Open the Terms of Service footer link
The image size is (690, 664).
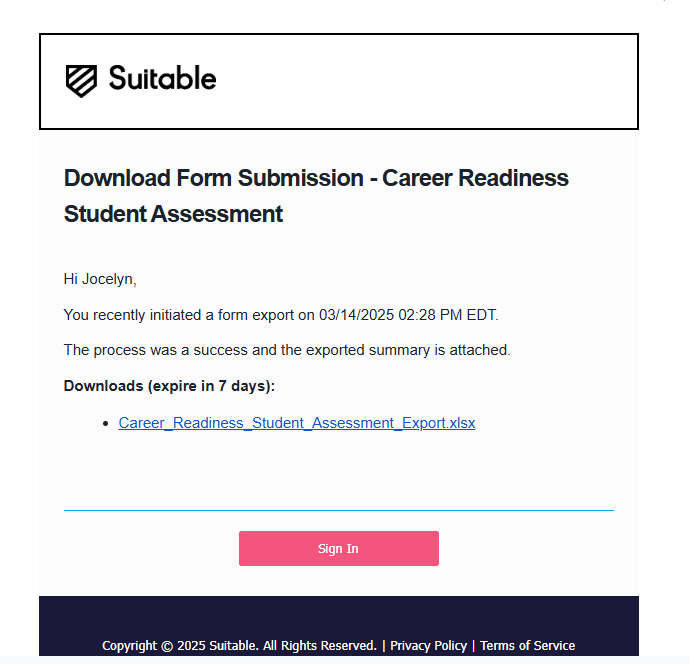pyautogui.click(x=527, y=646)
